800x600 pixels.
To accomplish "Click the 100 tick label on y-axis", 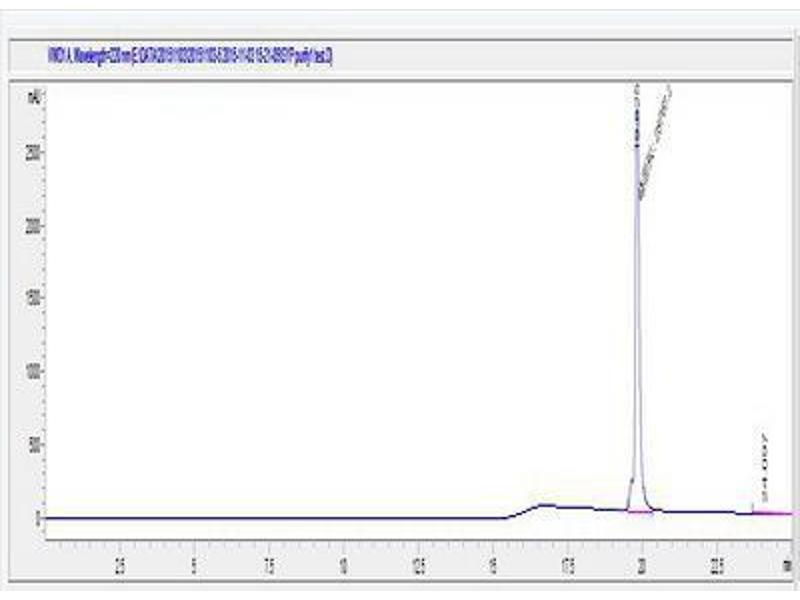I will click(x=34, y=372).
